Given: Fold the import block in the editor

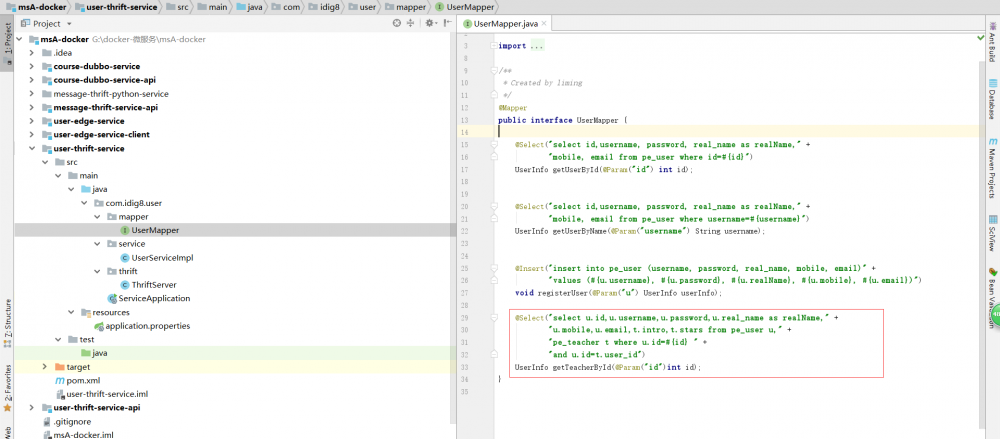Looking at the screenshot, I should [x=494, y=46].
